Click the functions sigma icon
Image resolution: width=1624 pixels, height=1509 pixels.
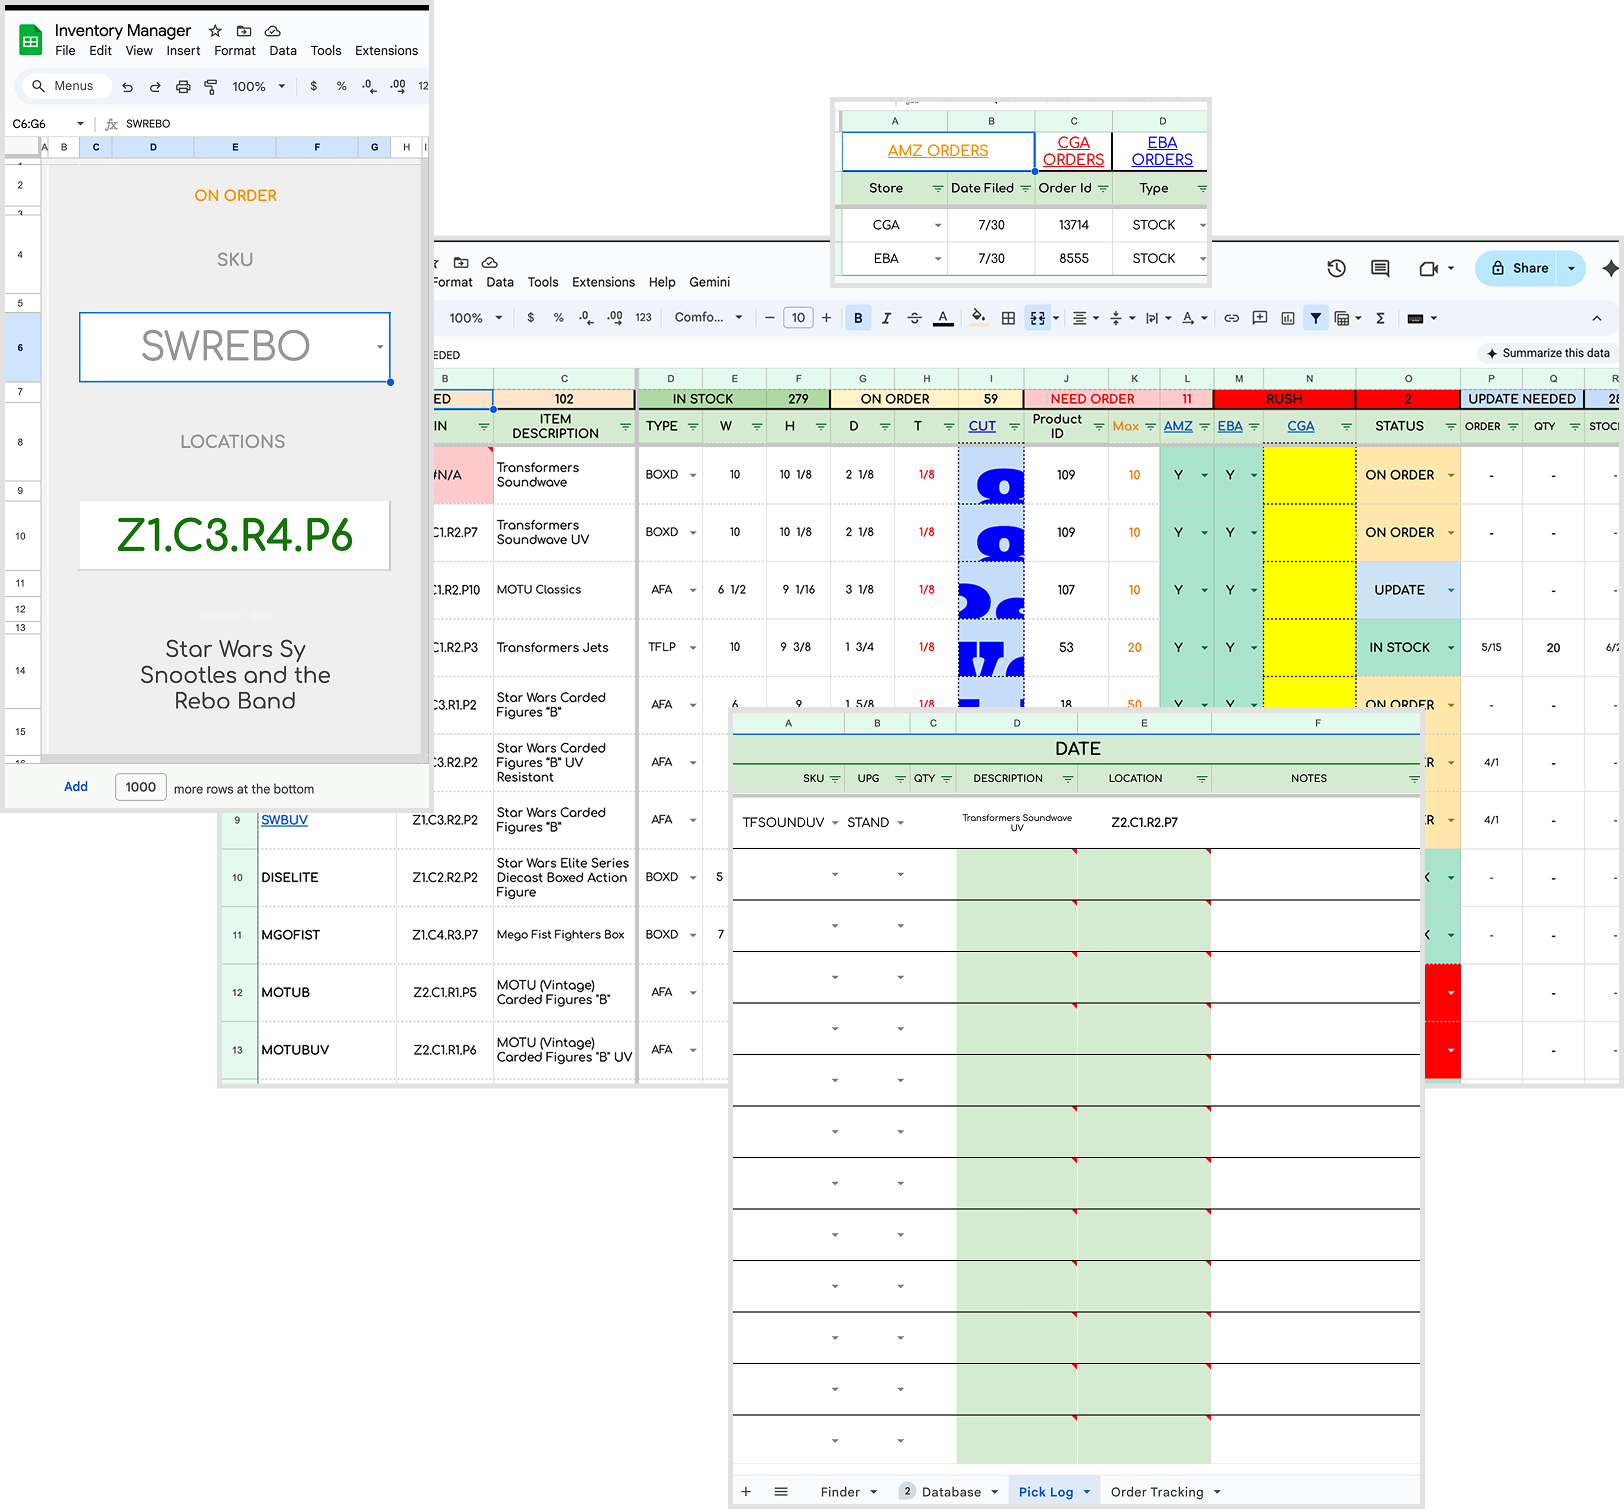(1380, 318)
